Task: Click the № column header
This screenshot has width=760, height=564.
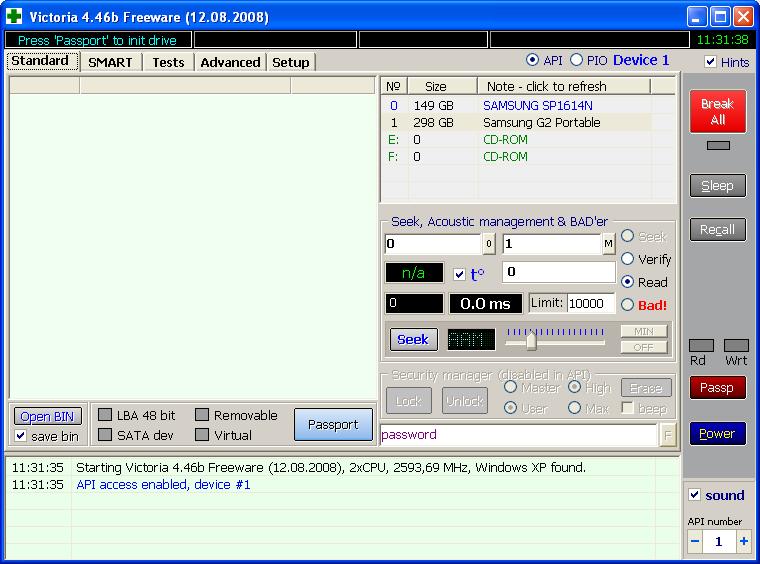Action: pos(394,86)
